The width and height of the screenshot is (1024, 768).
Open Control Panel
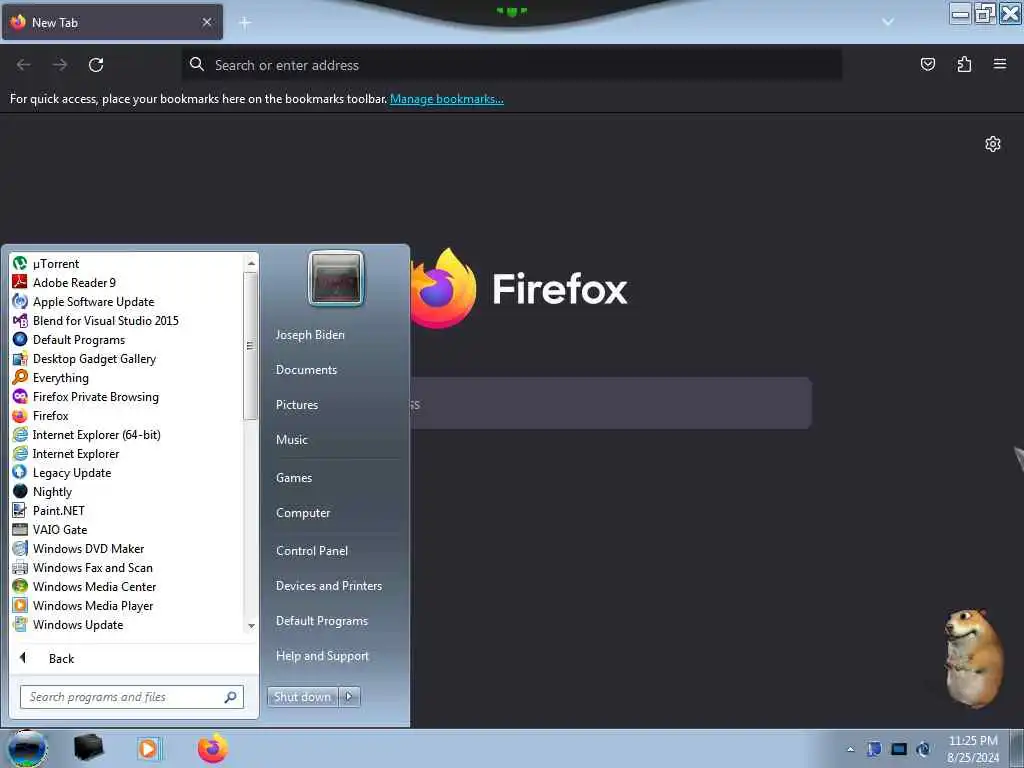pyautogui.click(x=312, y=551)
